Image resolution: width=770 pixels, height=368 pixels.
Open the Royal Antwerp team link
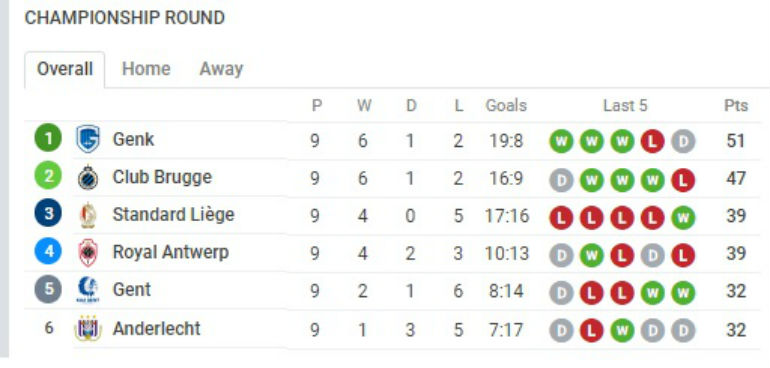(170, 252)
